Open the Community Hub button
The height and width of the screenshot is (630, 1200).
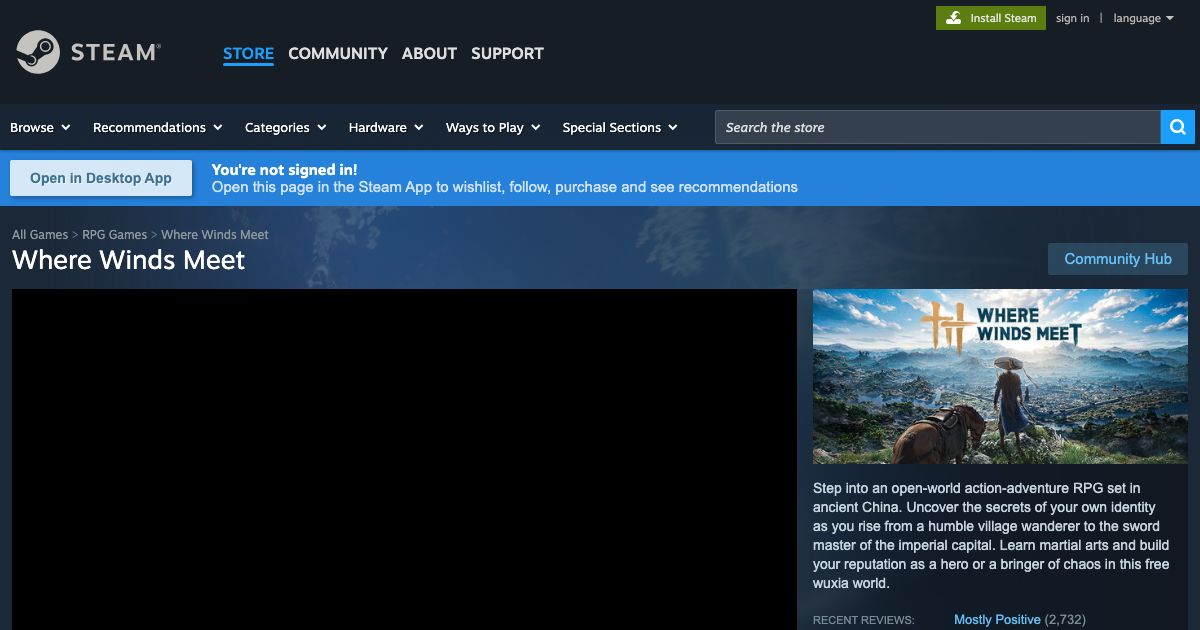pyautogui.click(x=1118, y=259)
